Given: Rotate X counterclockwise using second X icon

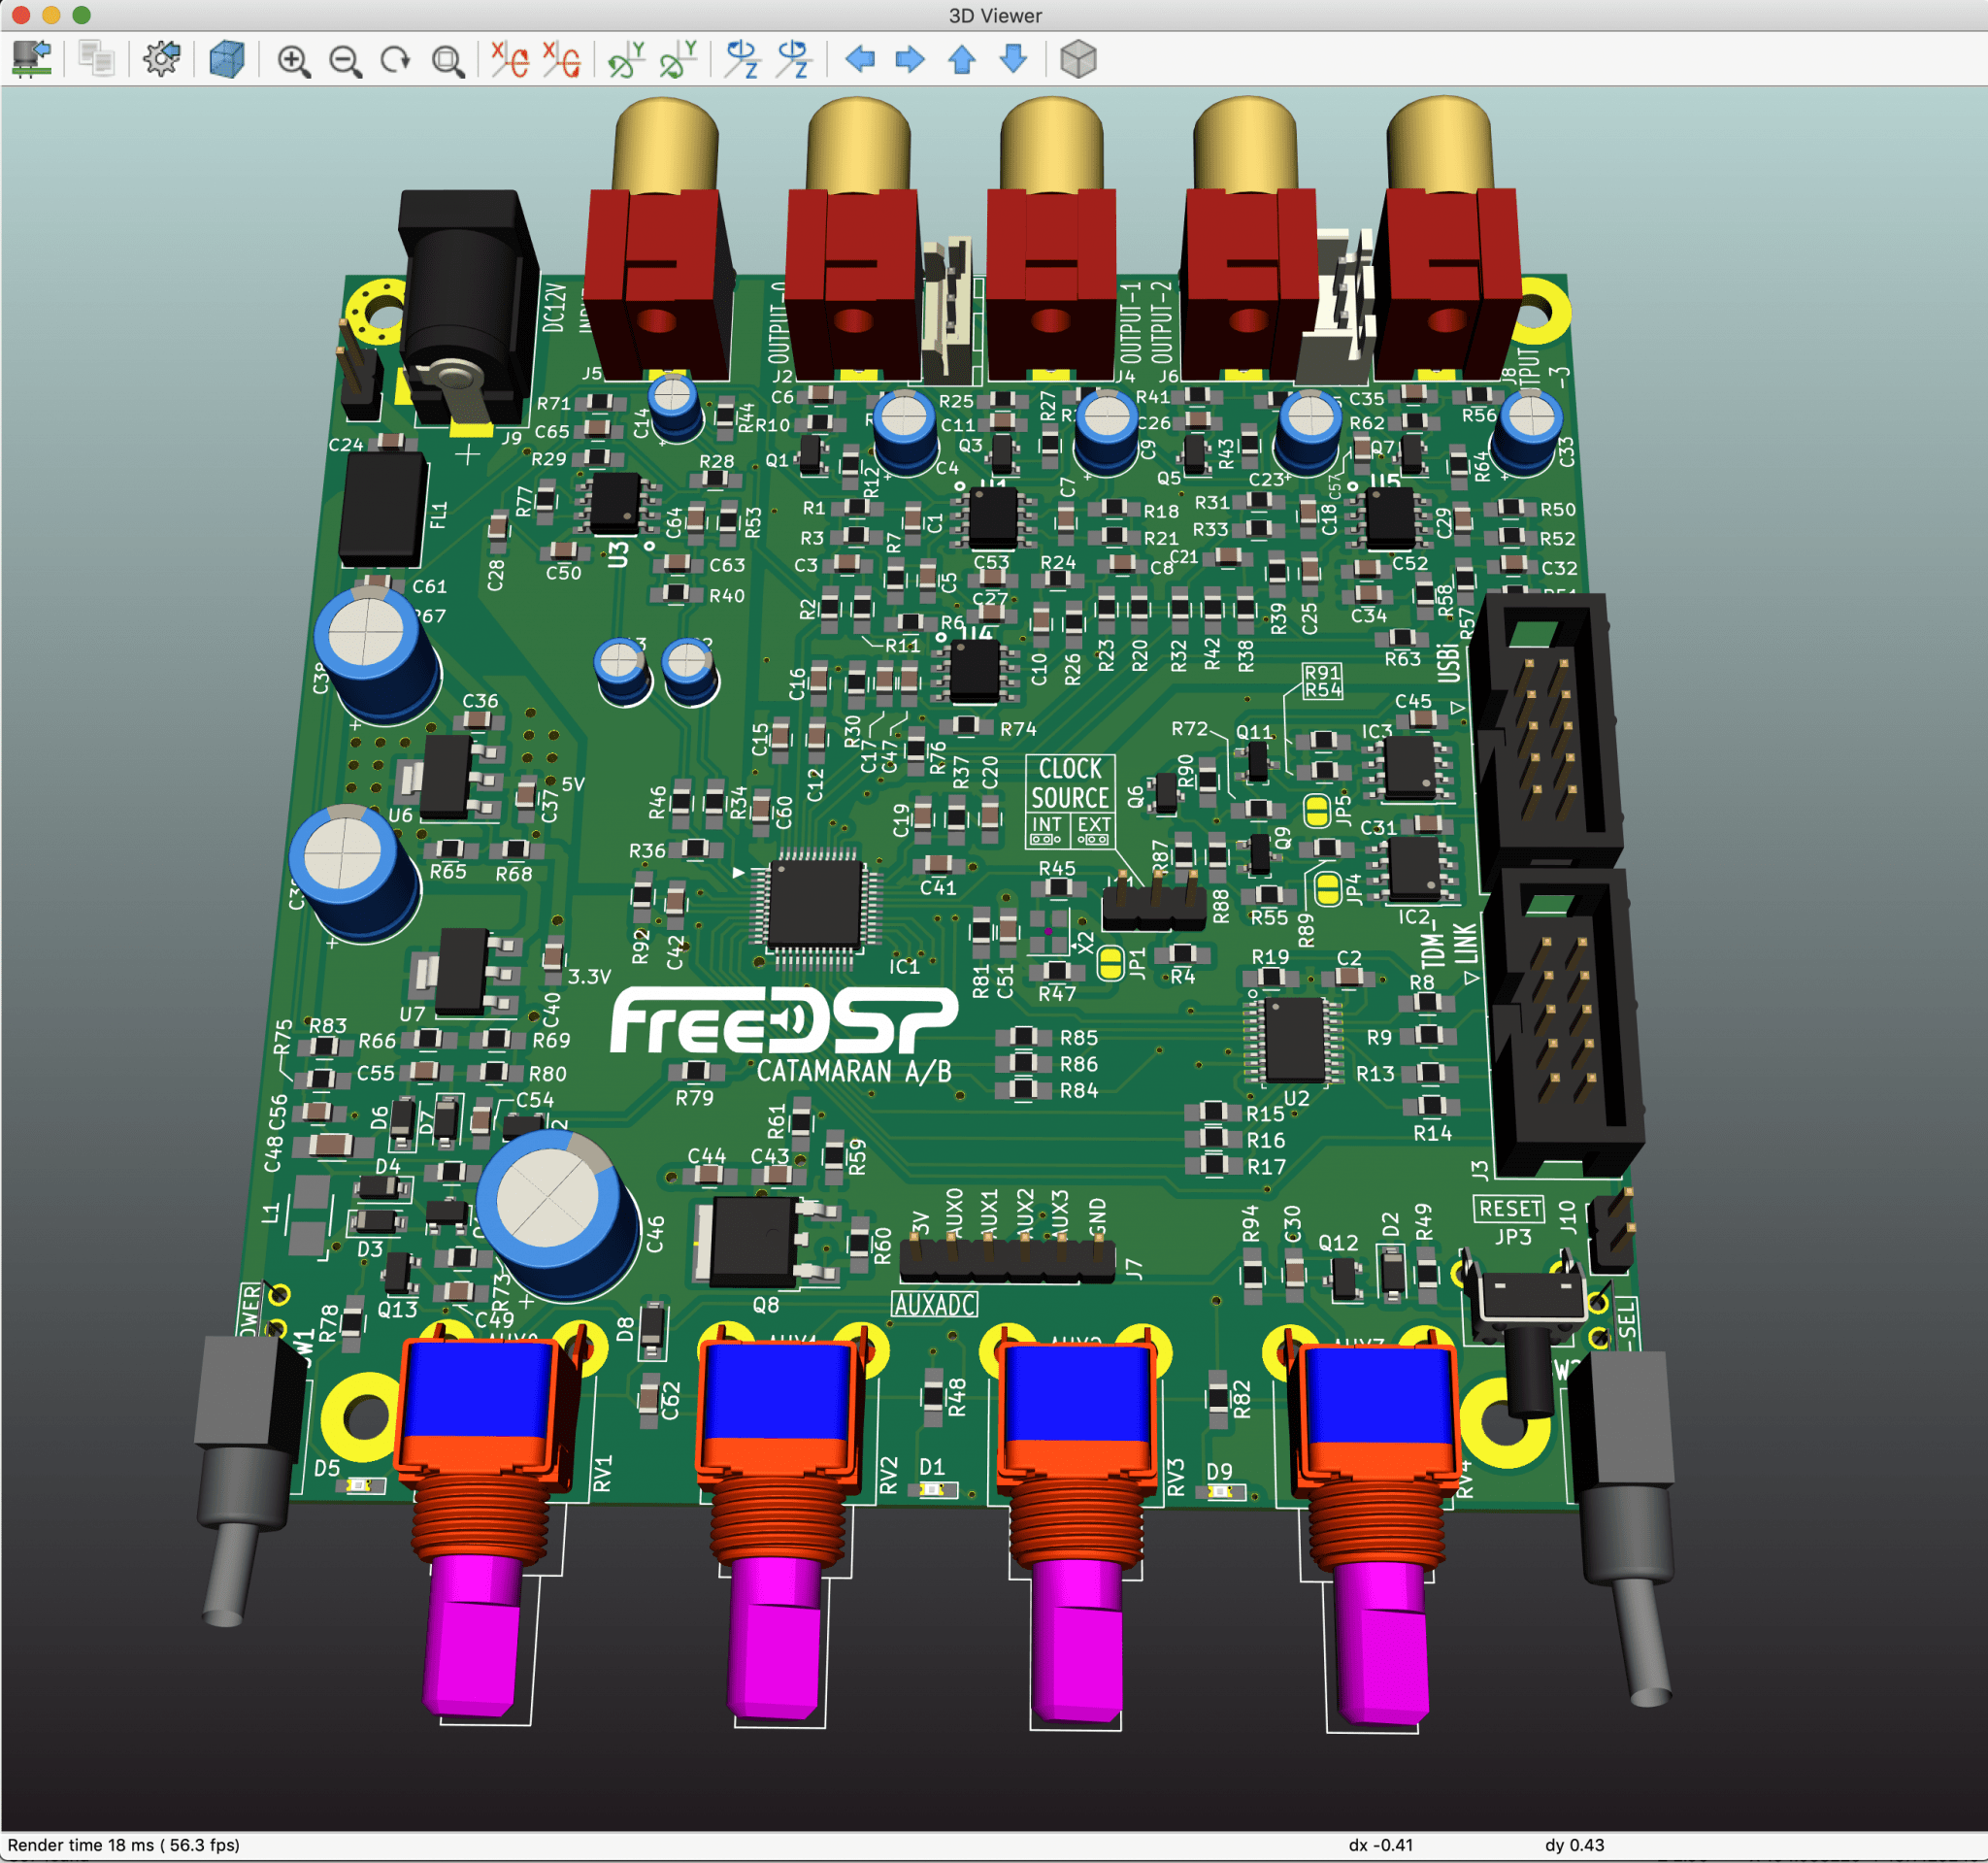Looking at the screenshot, I should point(562,59).
